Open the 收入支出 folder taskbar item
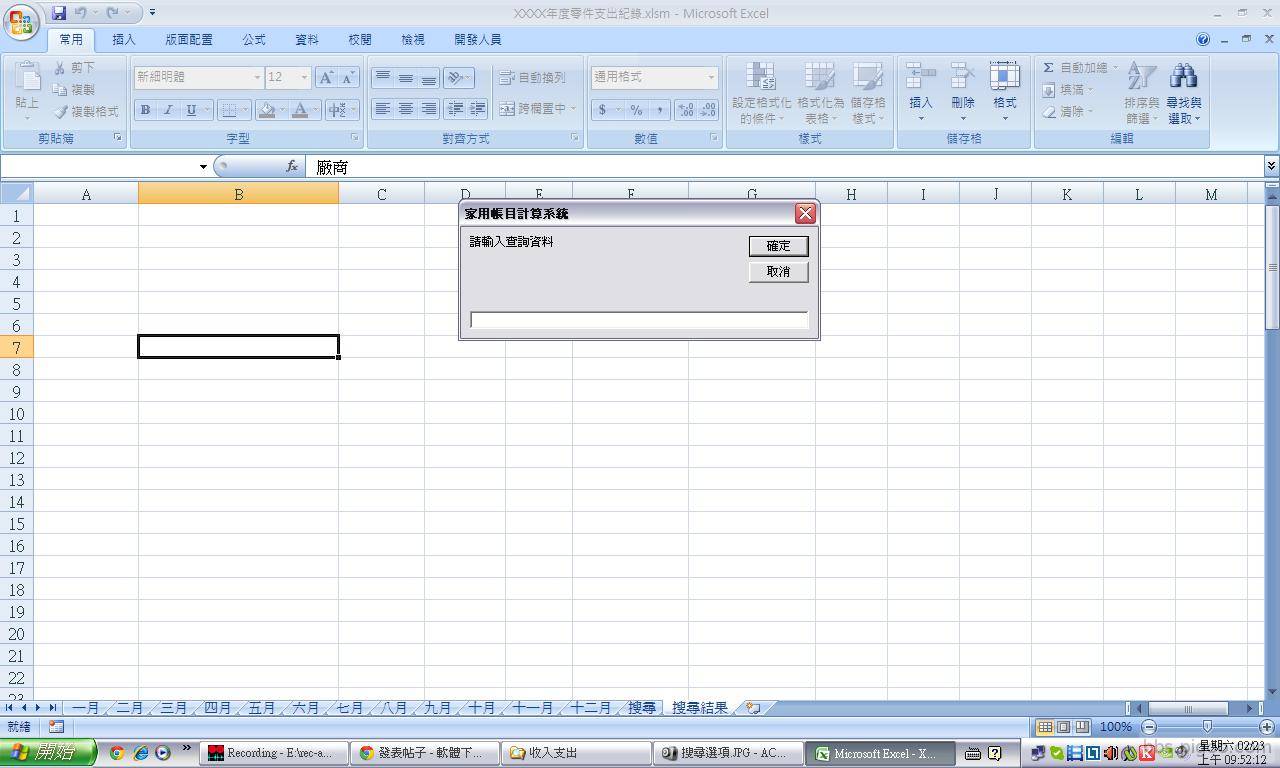Image resolution: width=1280 pixels, height=768 pixels. tap(574, 753)
